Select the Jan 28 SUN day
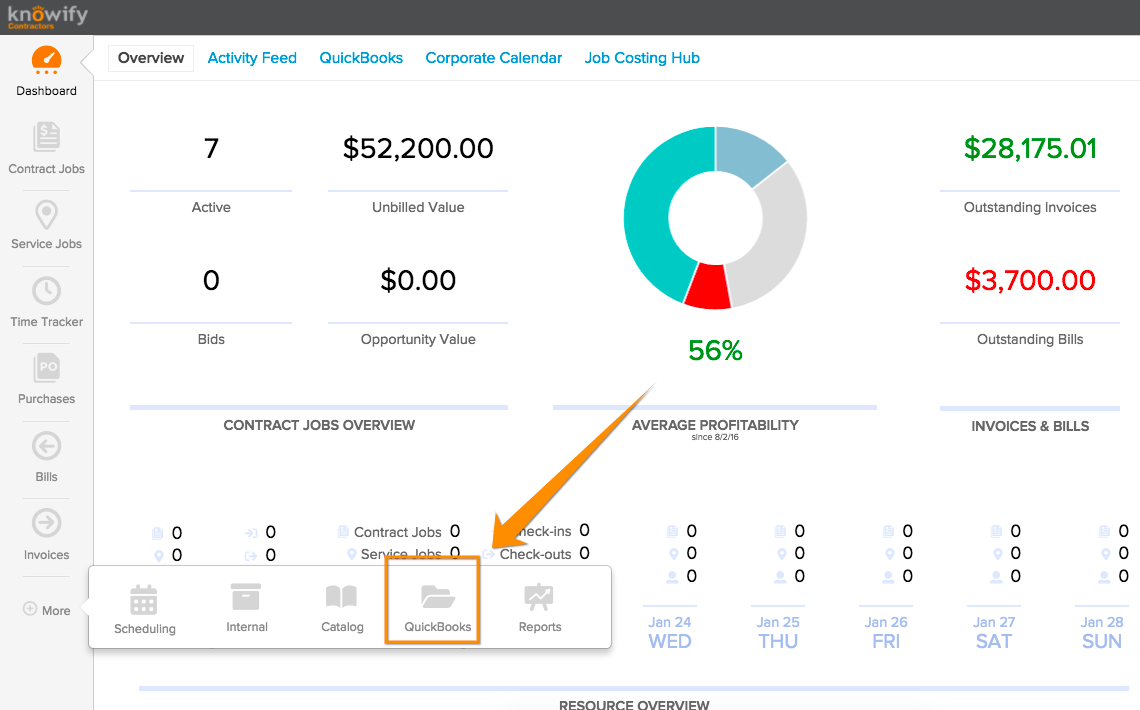The image size is (1140, 710). [x=1101, y=632]
